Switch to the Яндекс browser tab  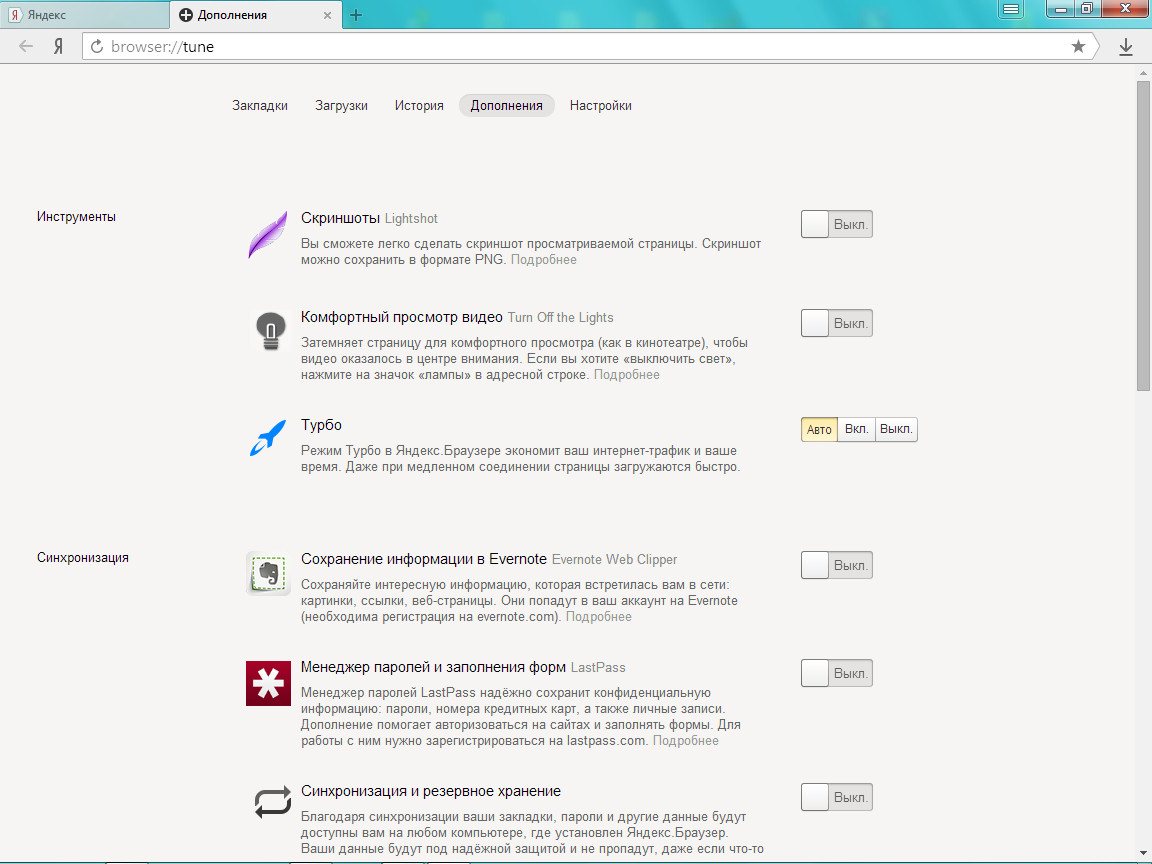pos(84,15)
